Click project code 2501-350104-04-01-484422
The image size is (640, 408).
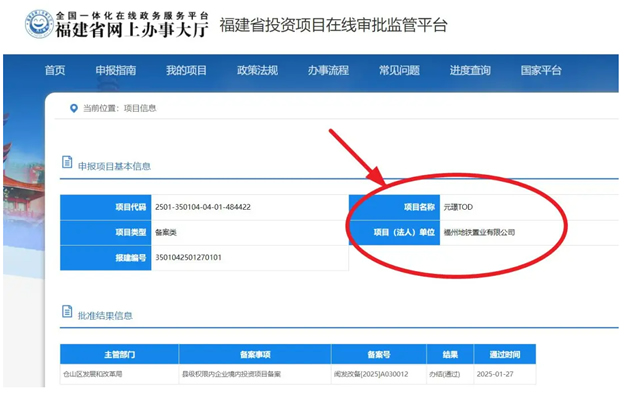203,207
